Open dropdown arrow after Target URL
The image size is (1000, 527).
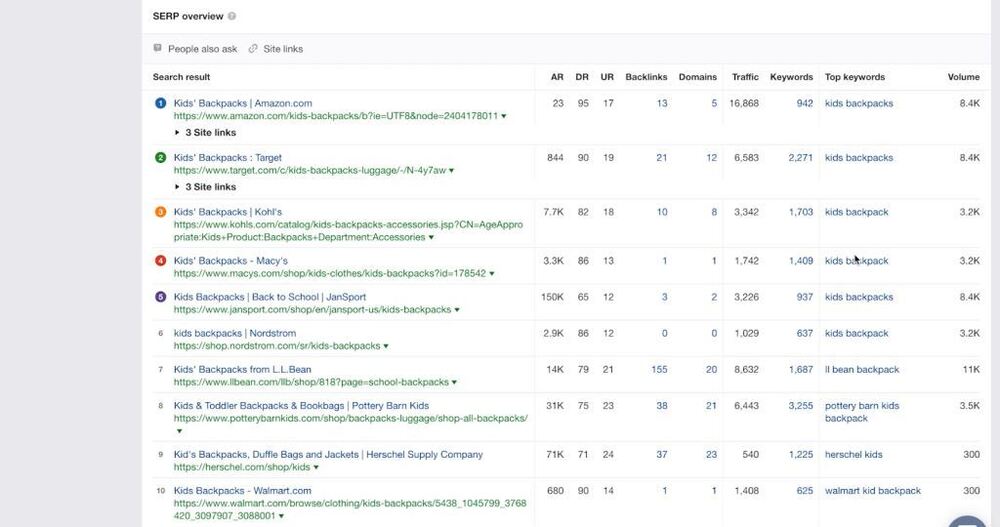pyautogui.click(x=452, y=170)
